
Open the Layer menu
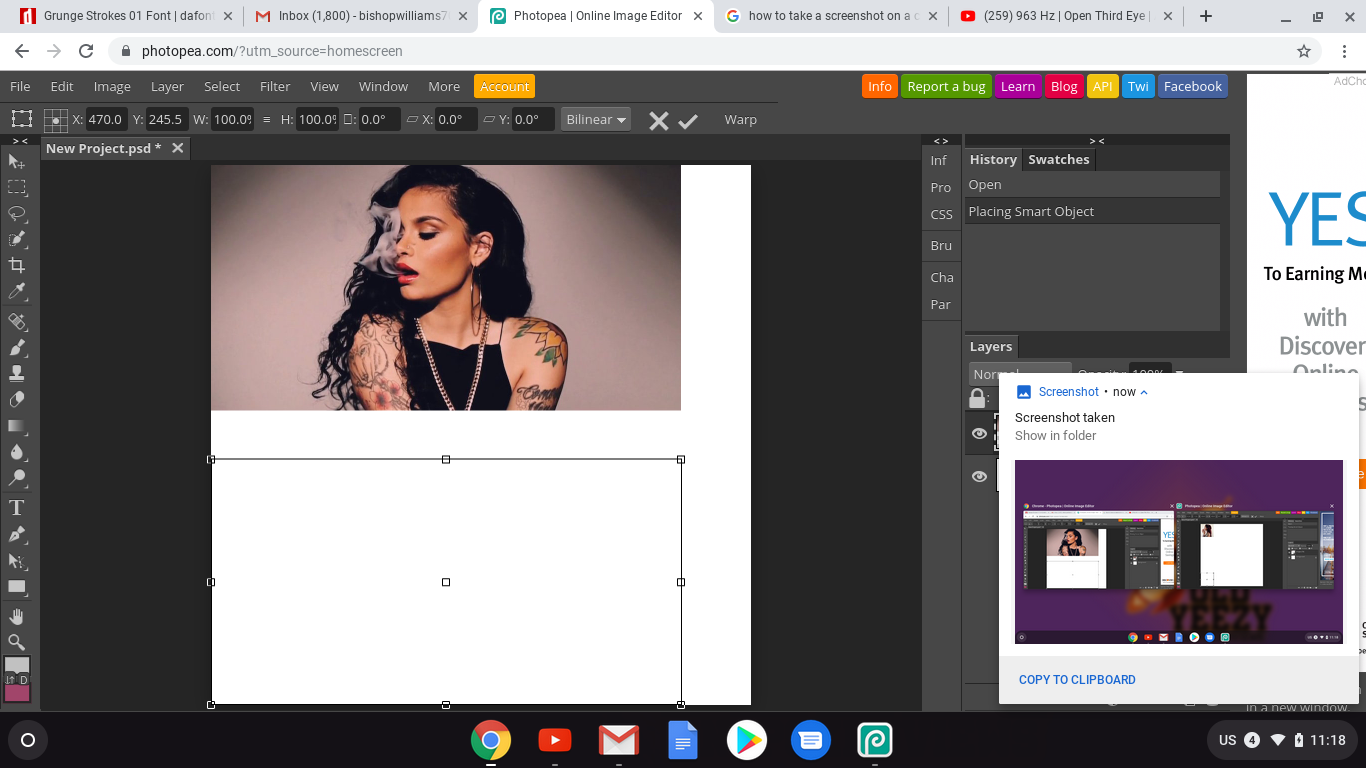point(167,87)
